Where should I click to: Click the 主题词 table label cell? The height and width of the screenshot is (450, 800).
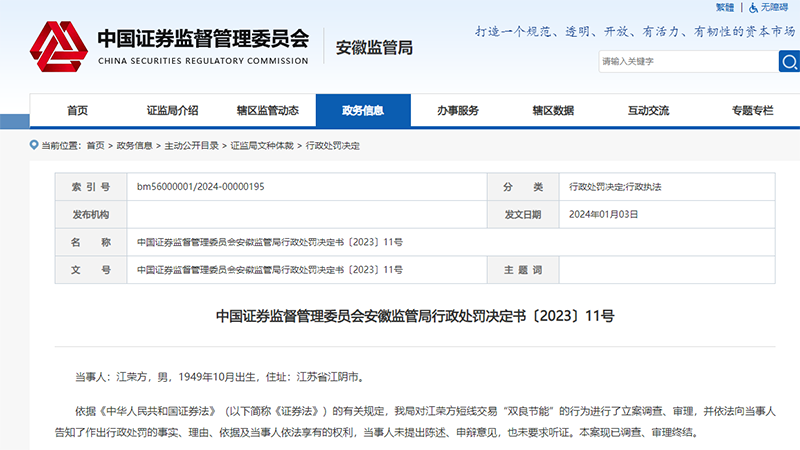click(x=523, y=270)
